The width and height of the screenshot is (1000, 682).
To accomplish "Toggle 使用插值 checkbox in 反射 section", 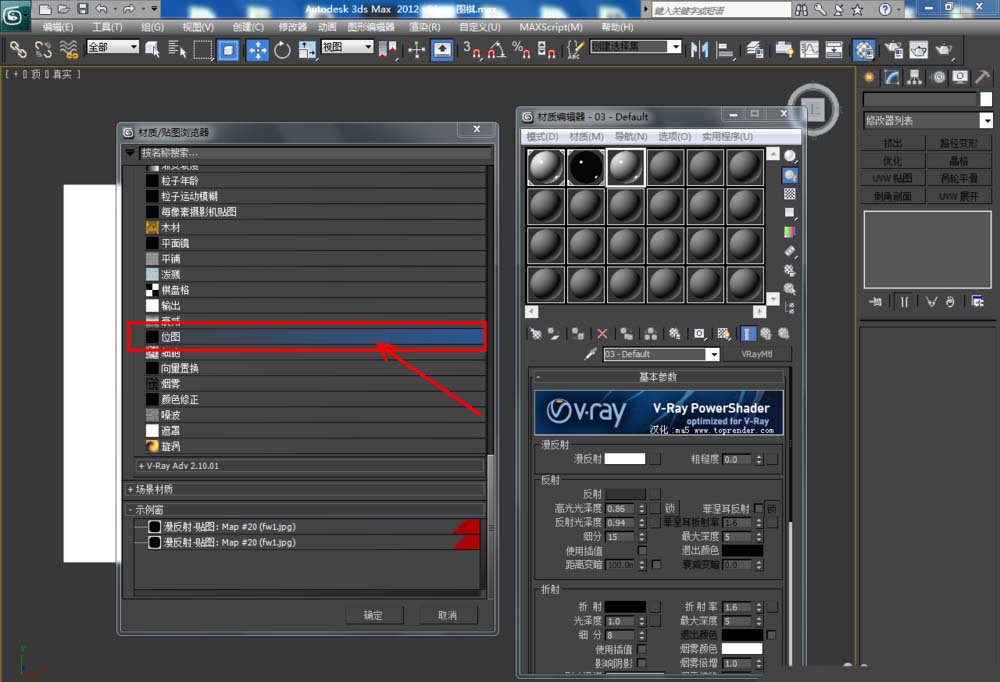I will tap(642, 550).
